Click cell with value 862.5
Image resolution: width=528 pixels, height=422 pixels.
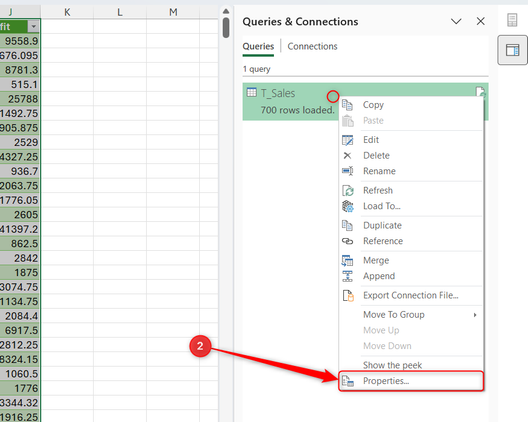pyautogui.click(x=20, y=244)
